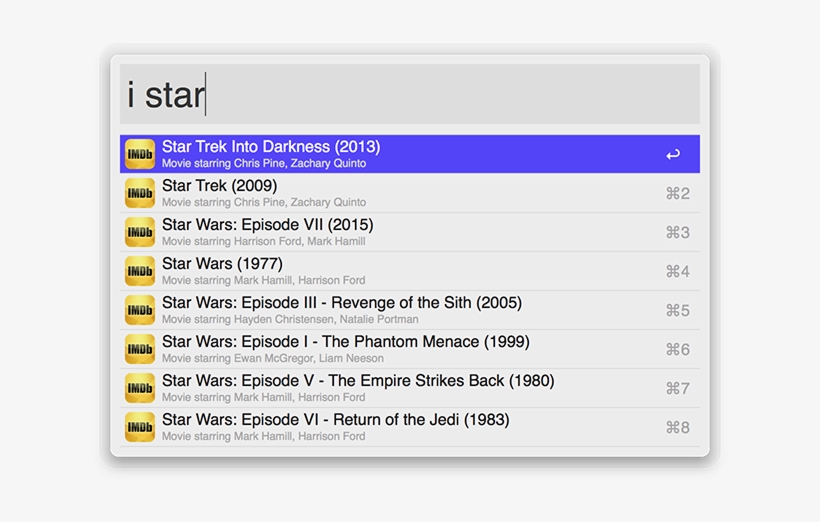Screen dimensions: 820x522
Task: Click the ⌘8 shortcut label
Action: pyautogui.click(x=677, y=427)
